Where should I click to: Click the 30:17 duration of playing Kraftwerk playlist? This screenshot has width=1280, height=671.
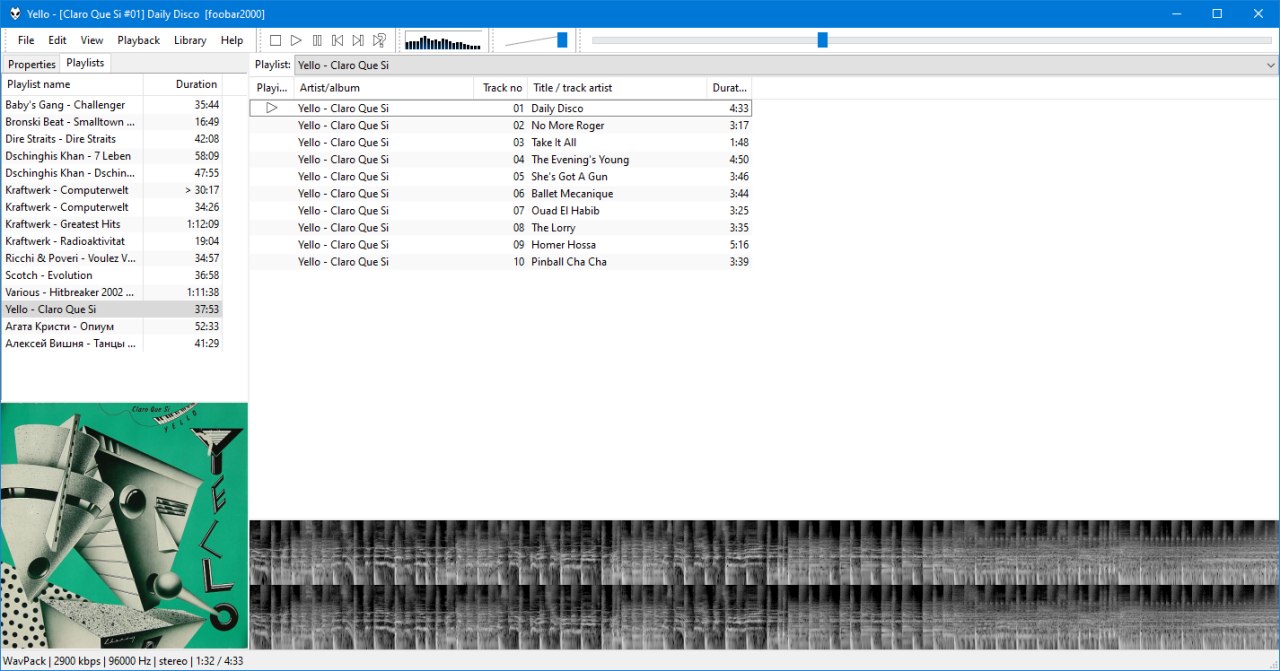pyautogui.click(x=202, y=190)
